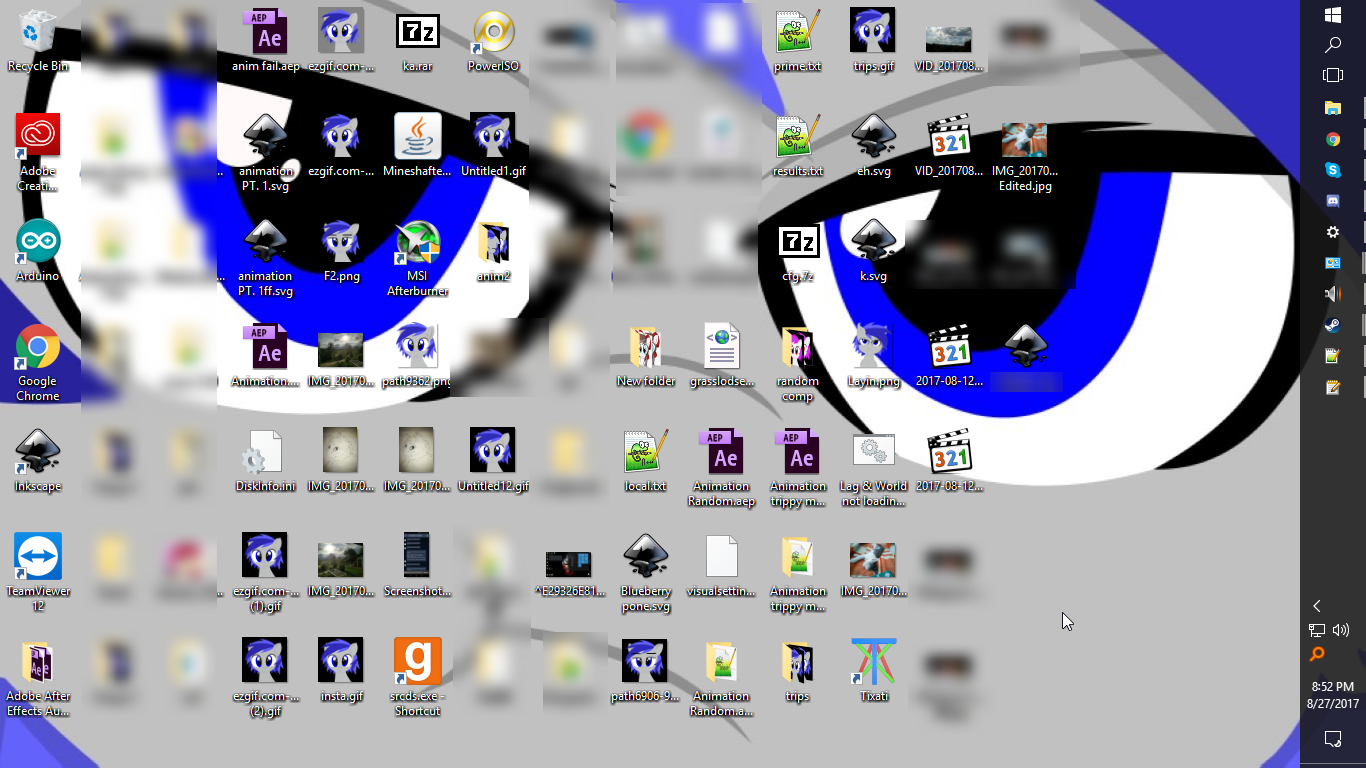The width and height of the screenshot is (1366, 768).
Task: Select the TeamViewer 12 shortcut
Action: pos(38,557)
